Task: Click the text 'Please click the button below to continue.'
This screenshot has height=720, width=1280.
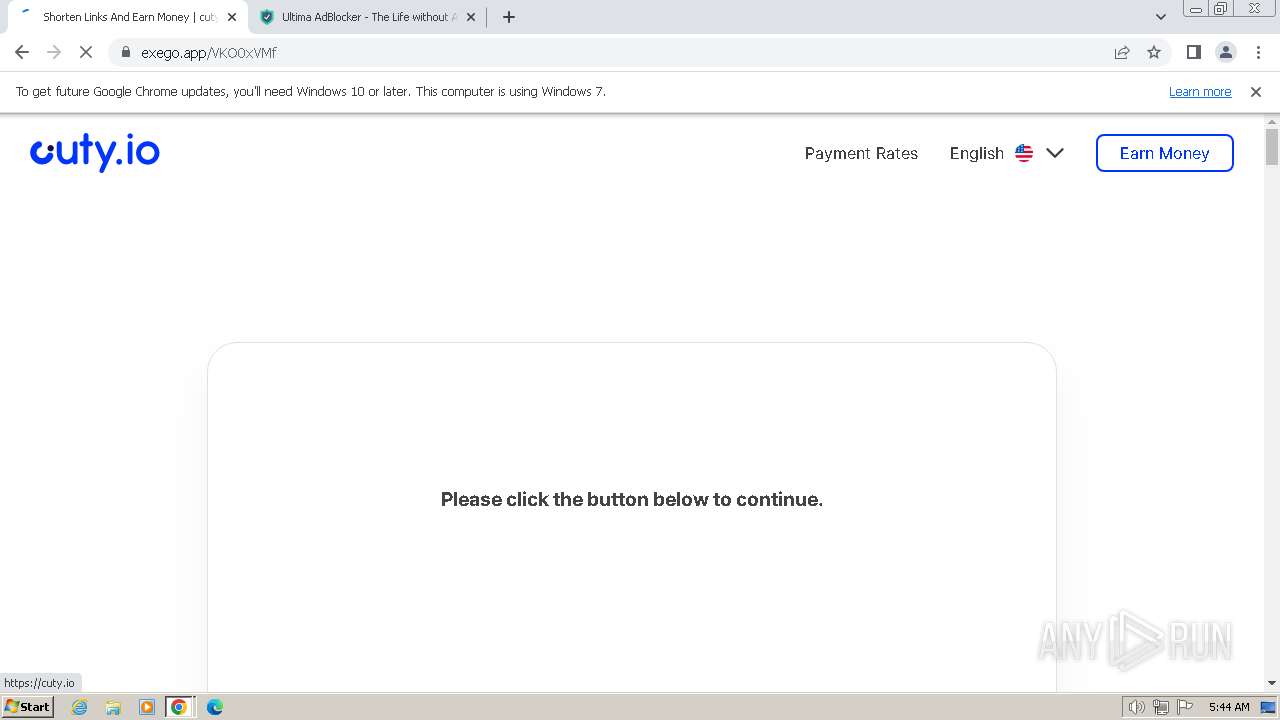Action: click(632, 499)
